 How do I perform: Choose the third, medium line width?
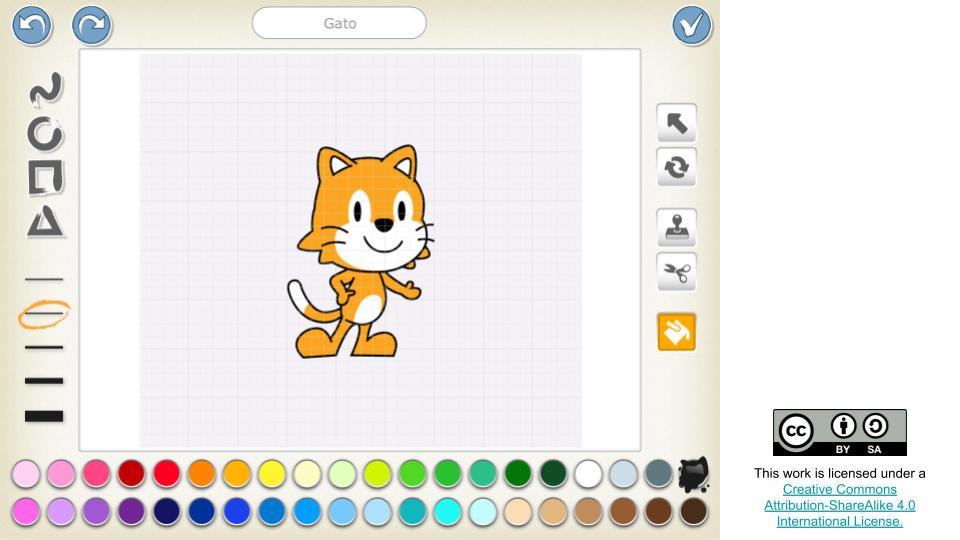(44, 347)
